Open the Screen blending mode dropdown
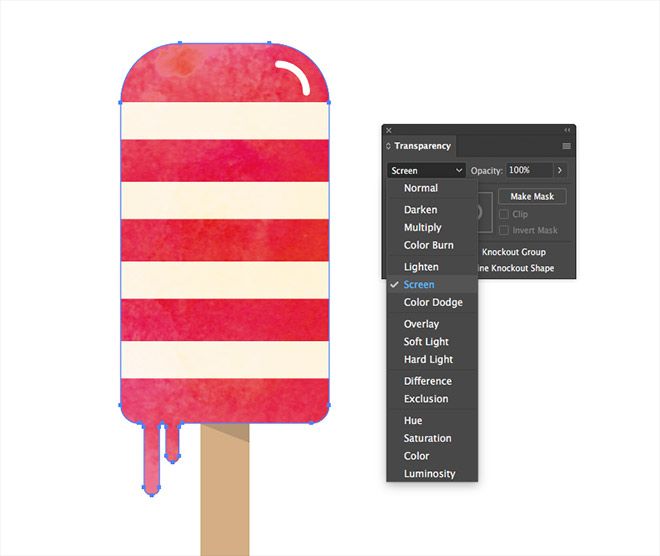Screen dimensions: 660x556 click(426, 170)
